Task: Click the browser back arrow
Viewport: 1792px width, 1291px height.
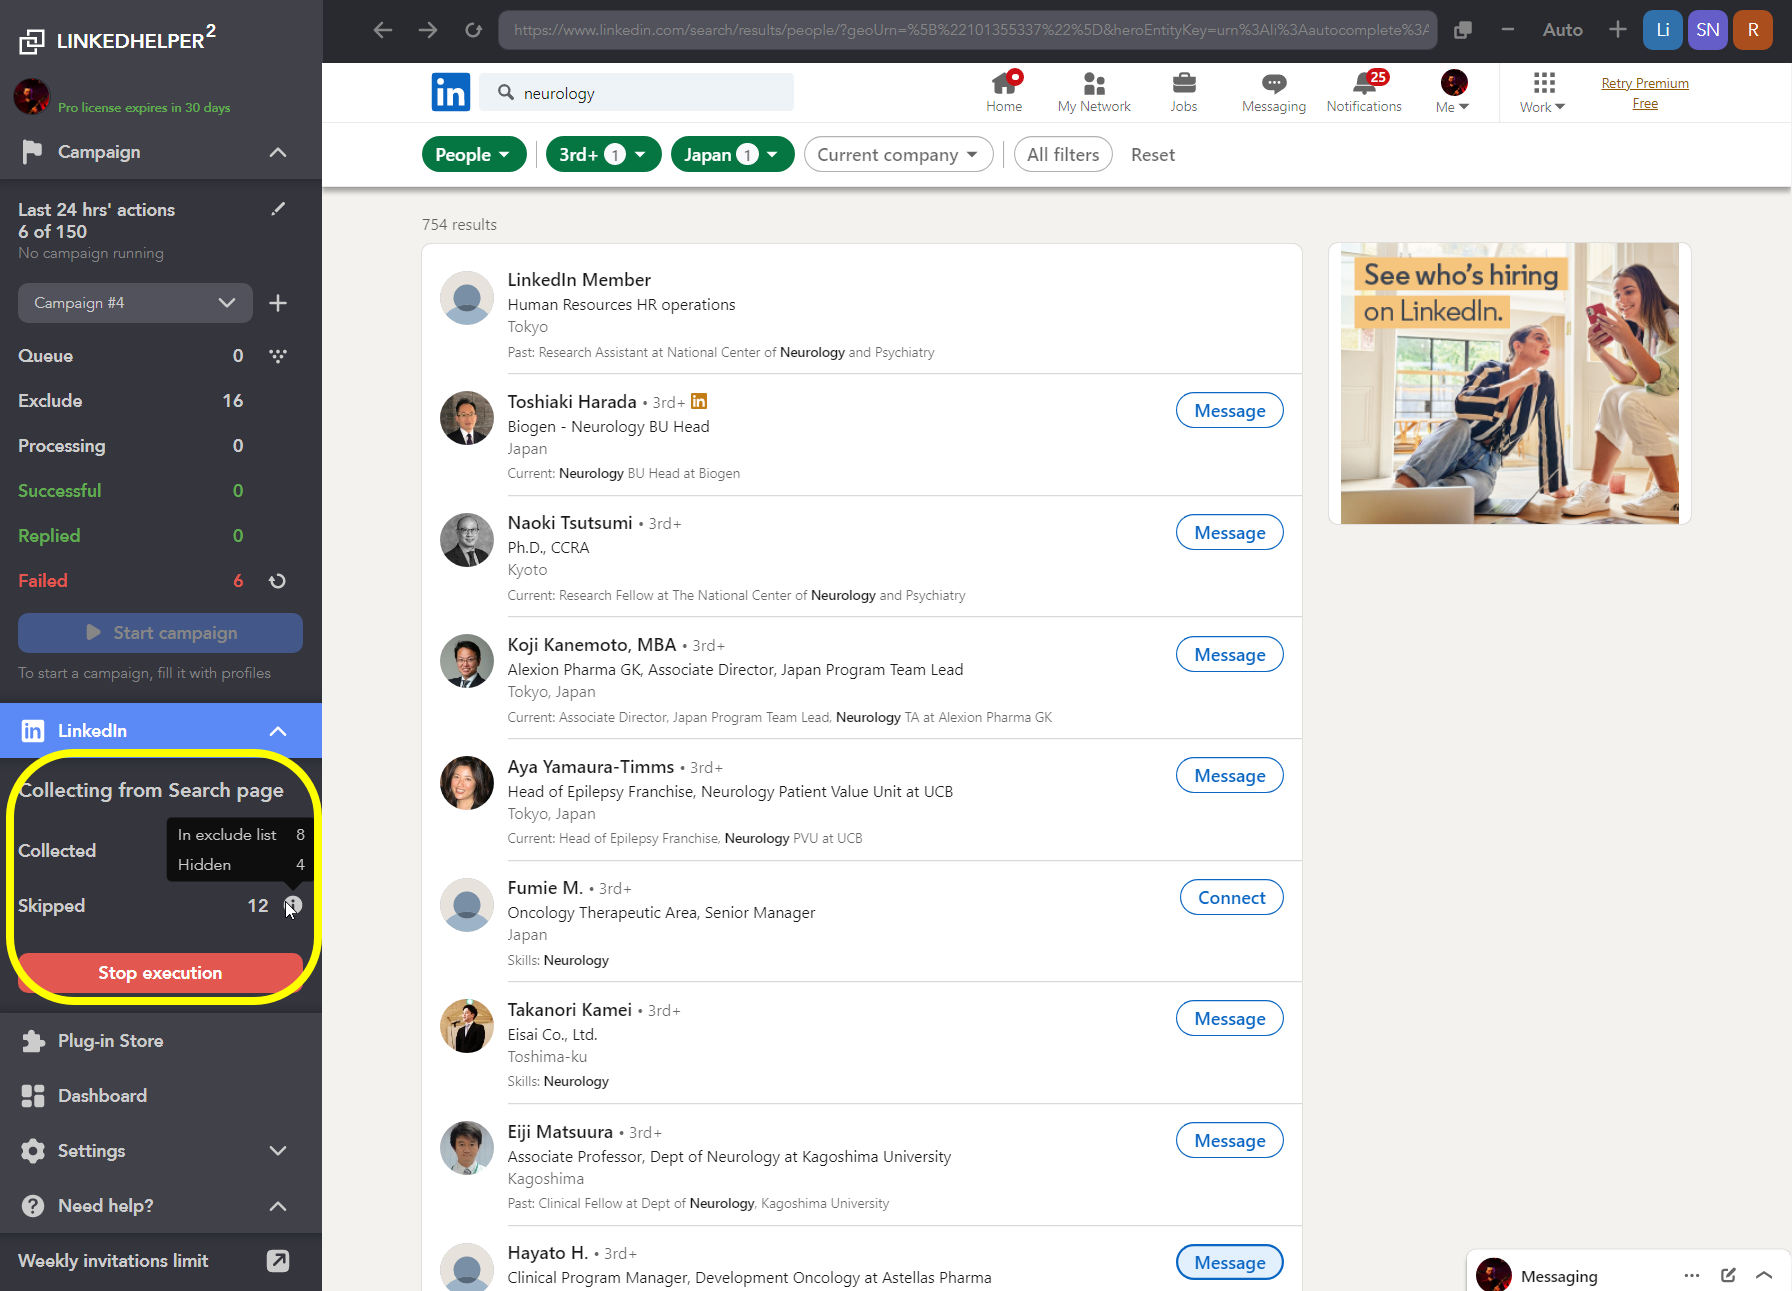Action: [x=382, y=30]
